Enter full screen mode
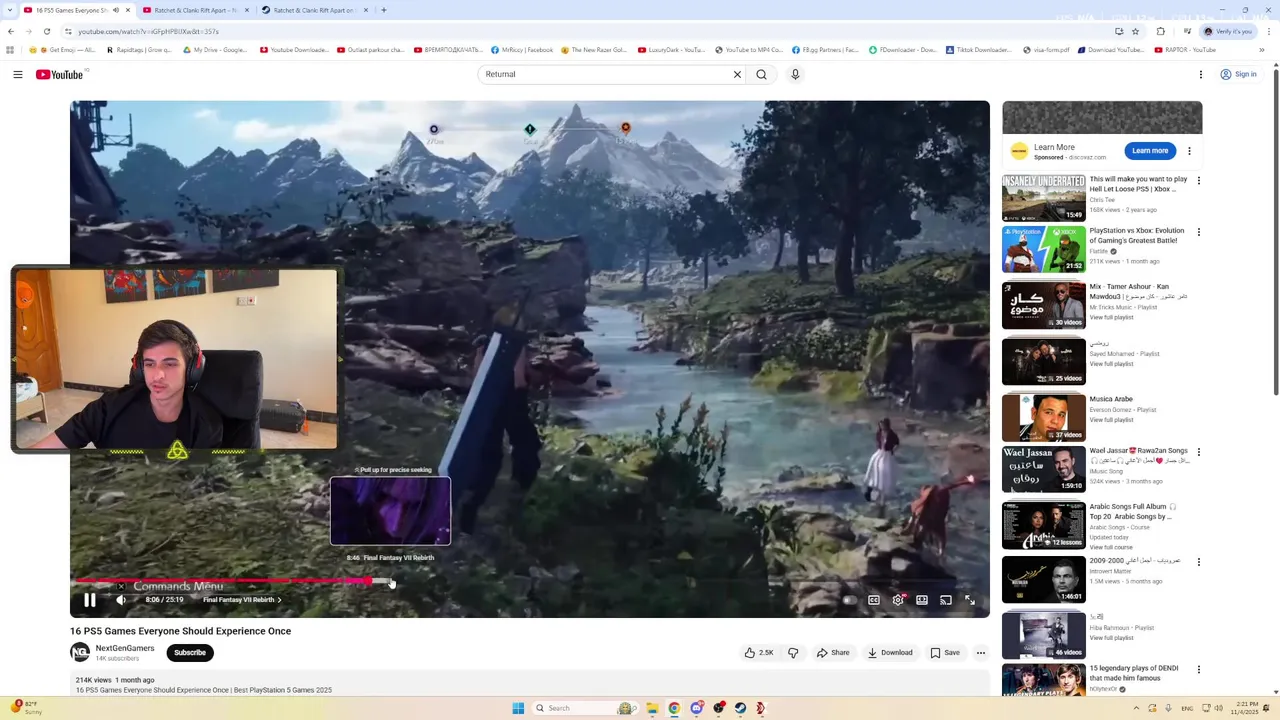1280x720 pixels. (970, 600)
